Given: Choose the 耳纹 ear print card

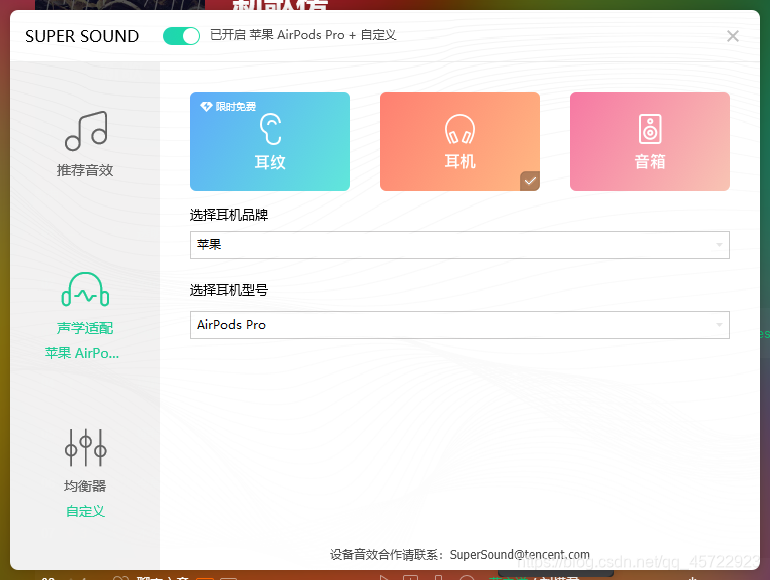Looking at the screenshot, I should click(270, 141).
